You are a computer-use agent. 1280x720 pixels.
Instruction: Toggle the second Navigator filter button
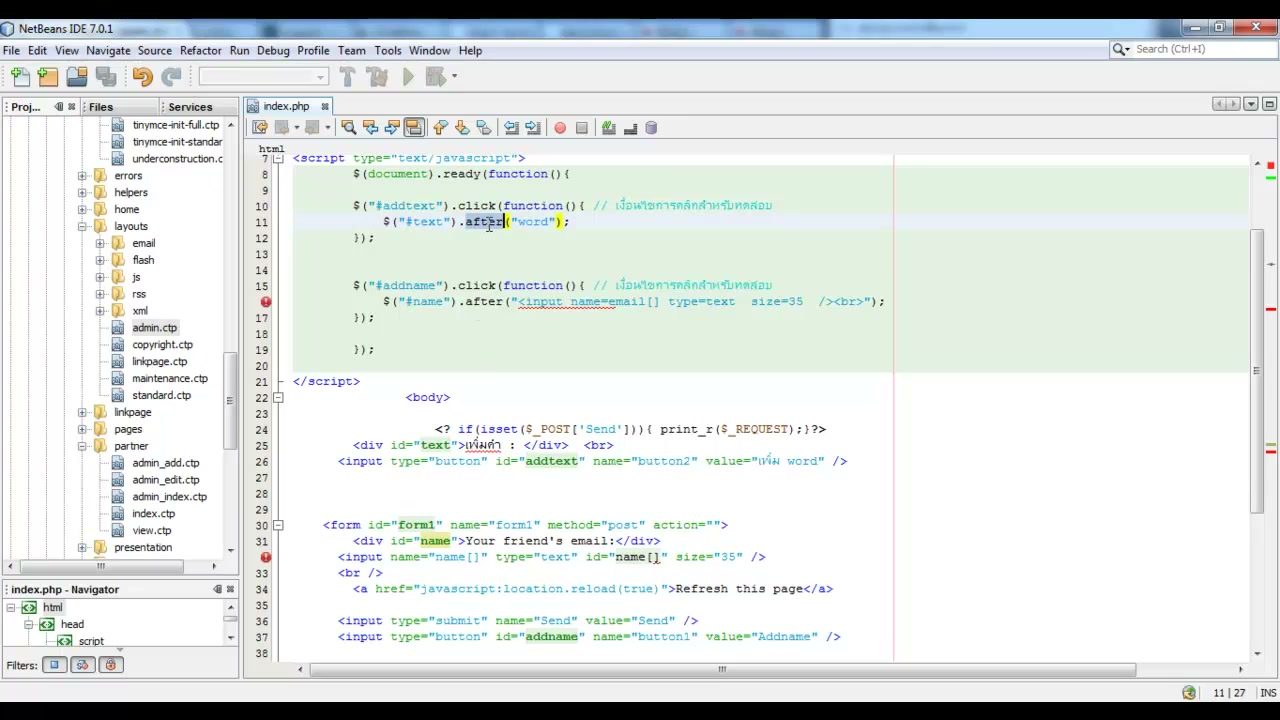pyautogui.click(x=82, y=665)
